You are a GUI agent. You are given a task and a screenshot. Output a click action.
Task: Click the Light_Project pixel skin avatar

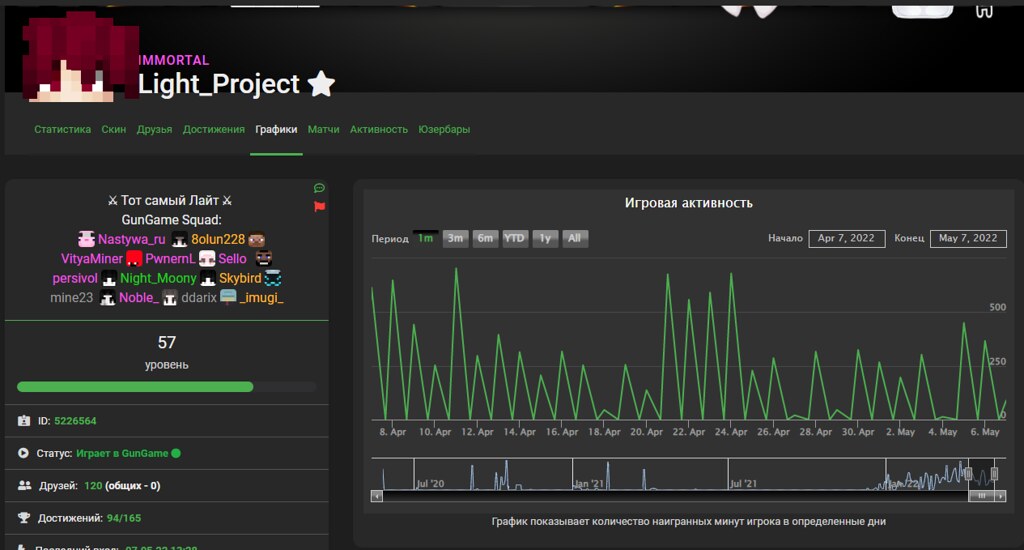click(76, 56)
